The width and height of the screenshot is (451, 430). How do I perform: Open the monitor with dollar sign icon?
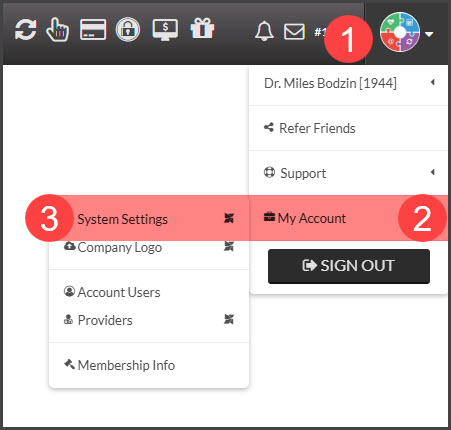click(165, 30)
